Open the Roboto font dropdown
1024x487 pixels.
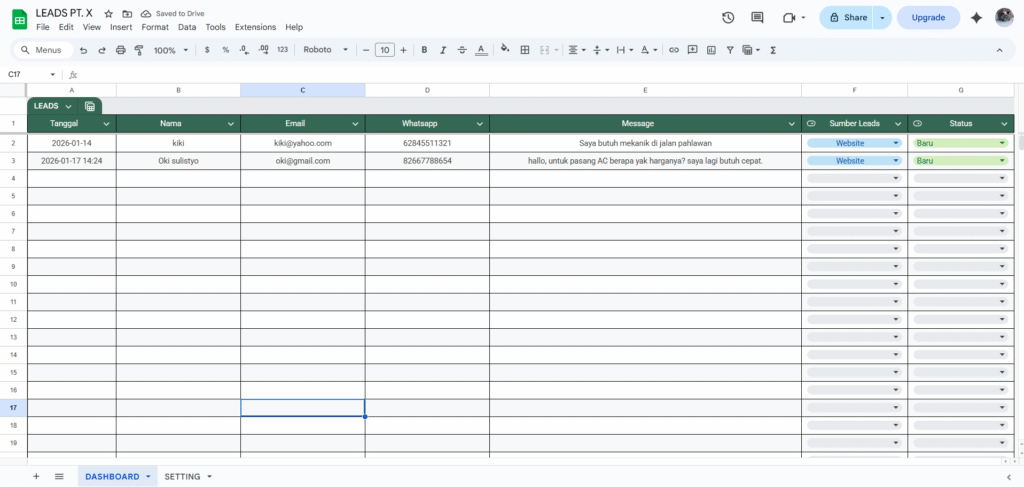pyautogui.click(x=326, y=50)
